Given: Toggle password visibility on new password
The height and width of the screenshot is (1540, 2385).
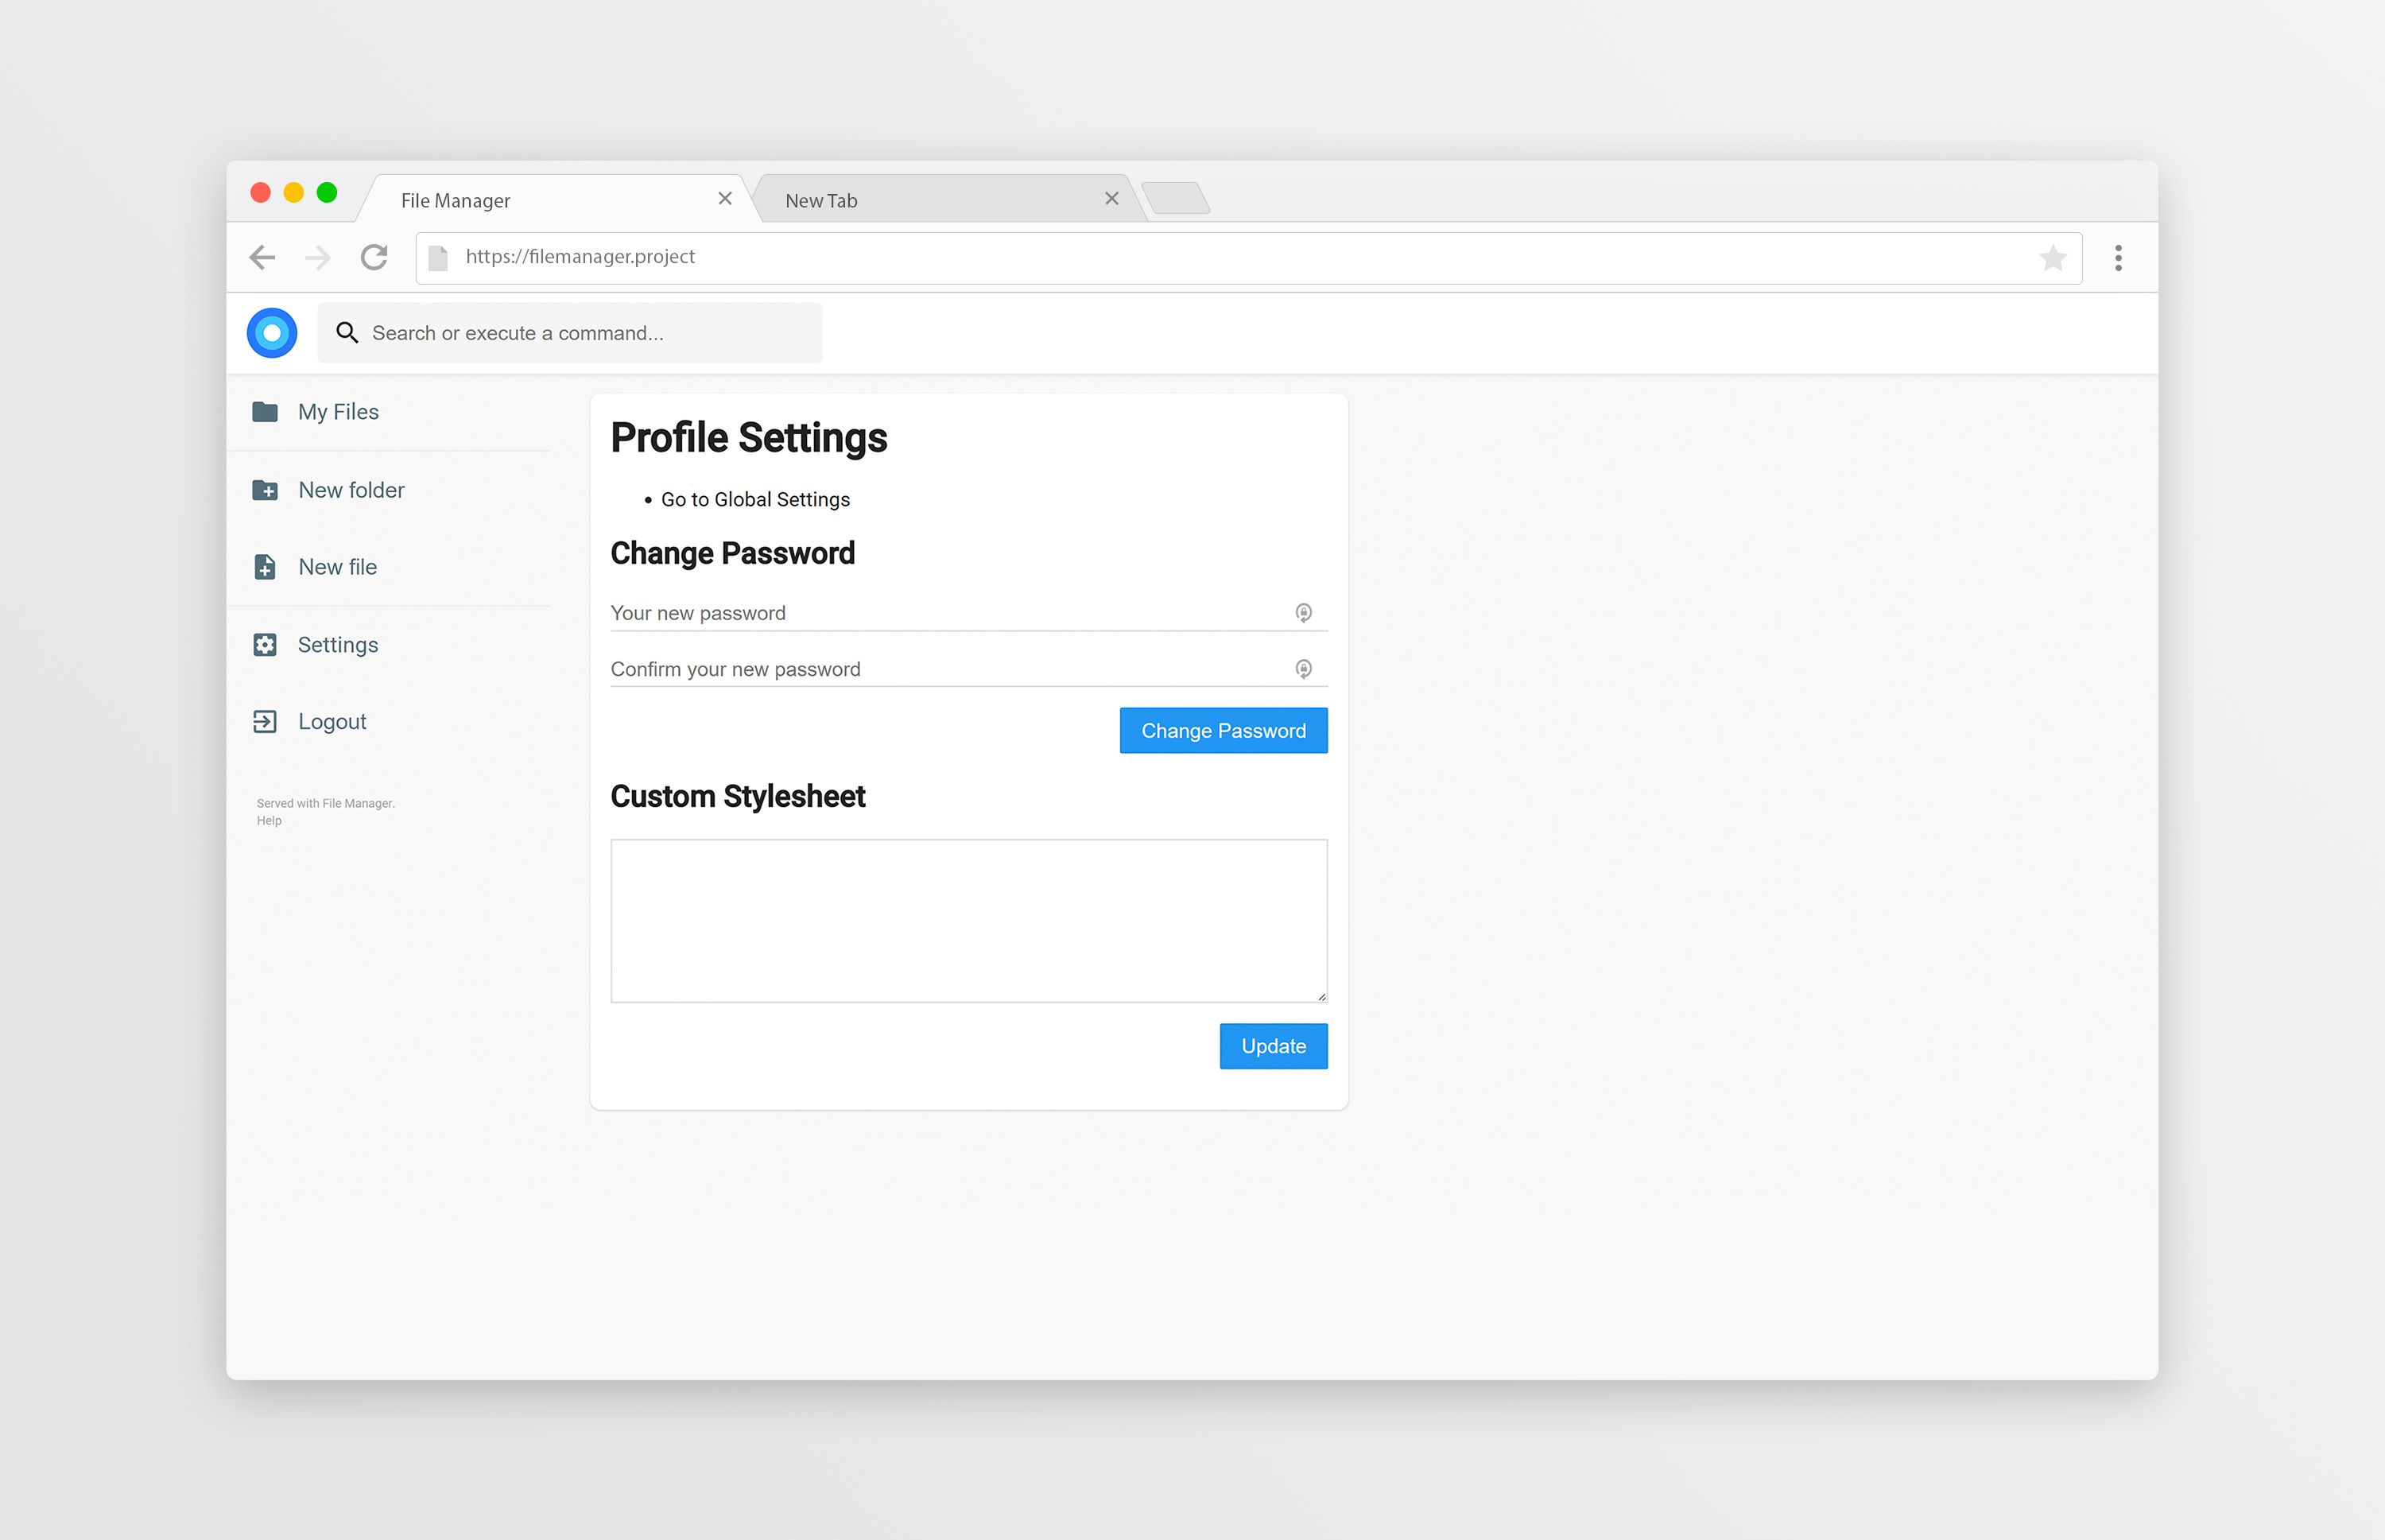Looking at the screenshot, I should coord(1302,614).
